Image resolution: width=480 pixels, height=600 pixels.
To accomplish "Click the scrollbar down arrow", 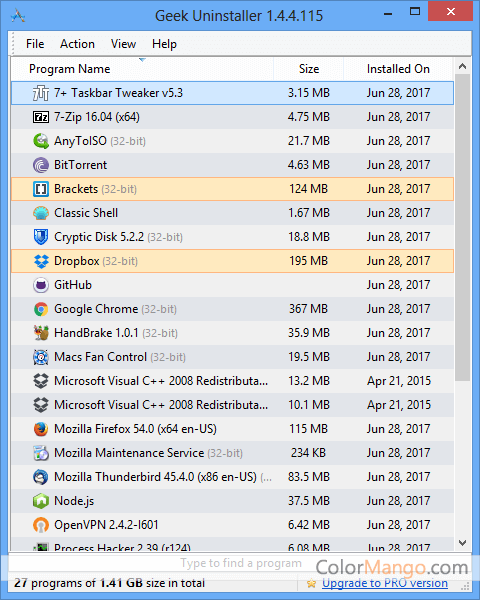I will [462, 543].
